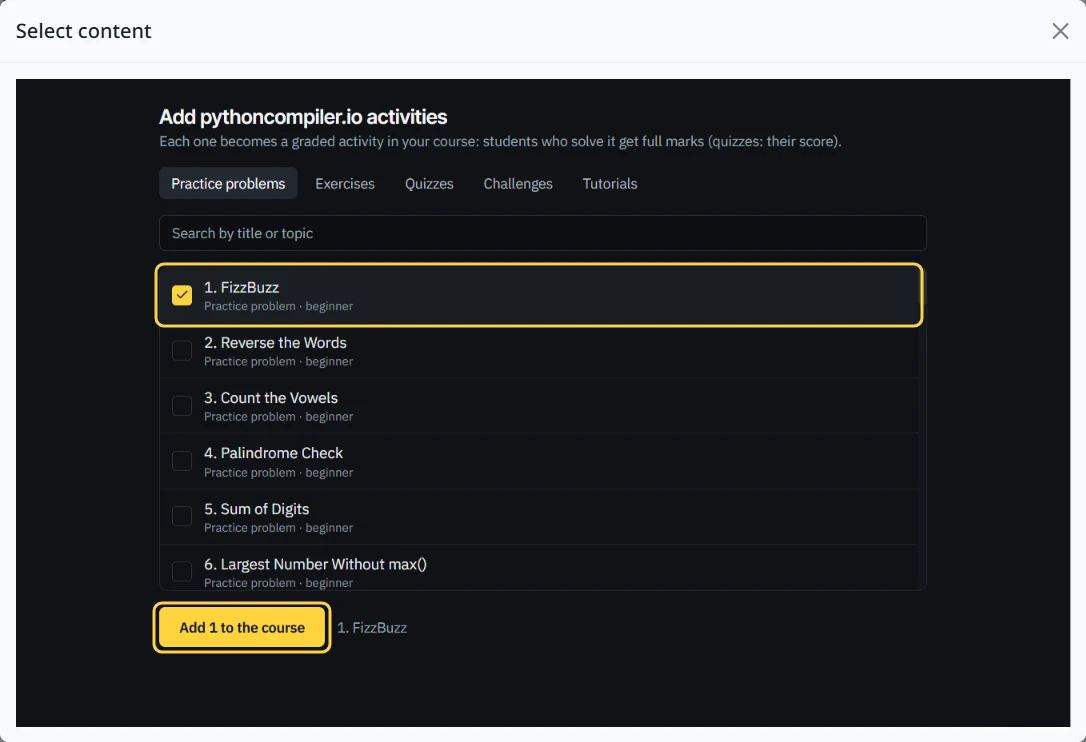The image size is (1086, 742).
Task: Check the Palindrome Check checkbox
Action: coord(181,461)
